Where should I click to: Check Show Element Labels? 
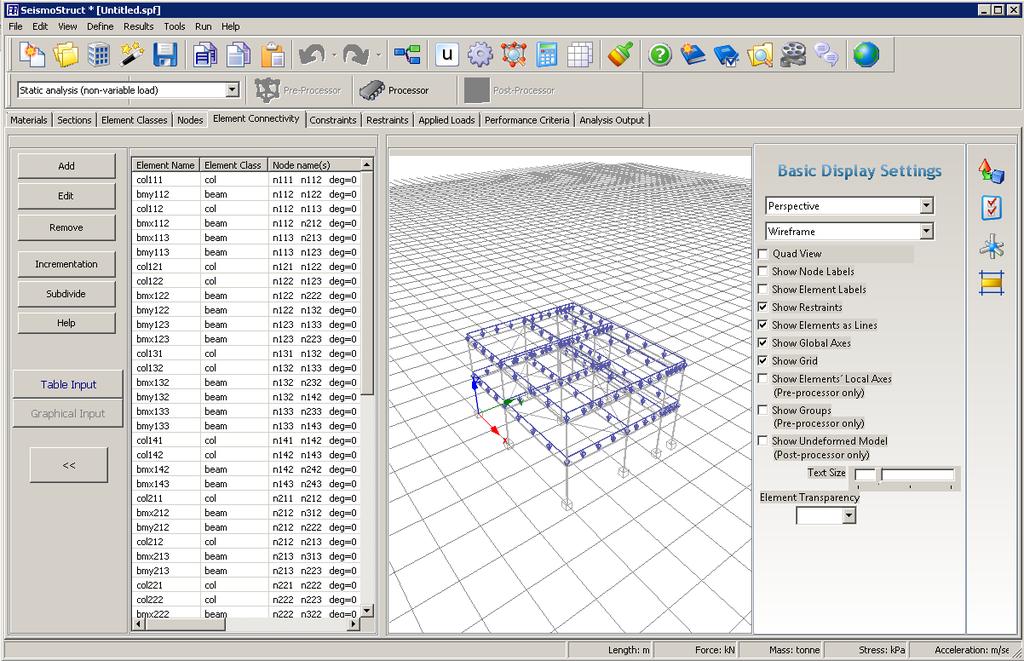[x=762, y=289]
